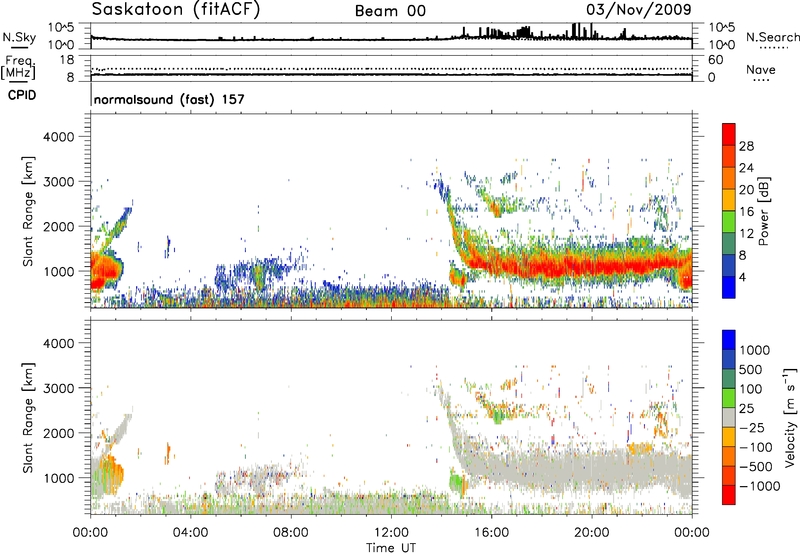Image resolution: width=800 pixels, height=554 pixels.
Task: Click the "16" label on Power colorbar
Action: click(746, 212)
